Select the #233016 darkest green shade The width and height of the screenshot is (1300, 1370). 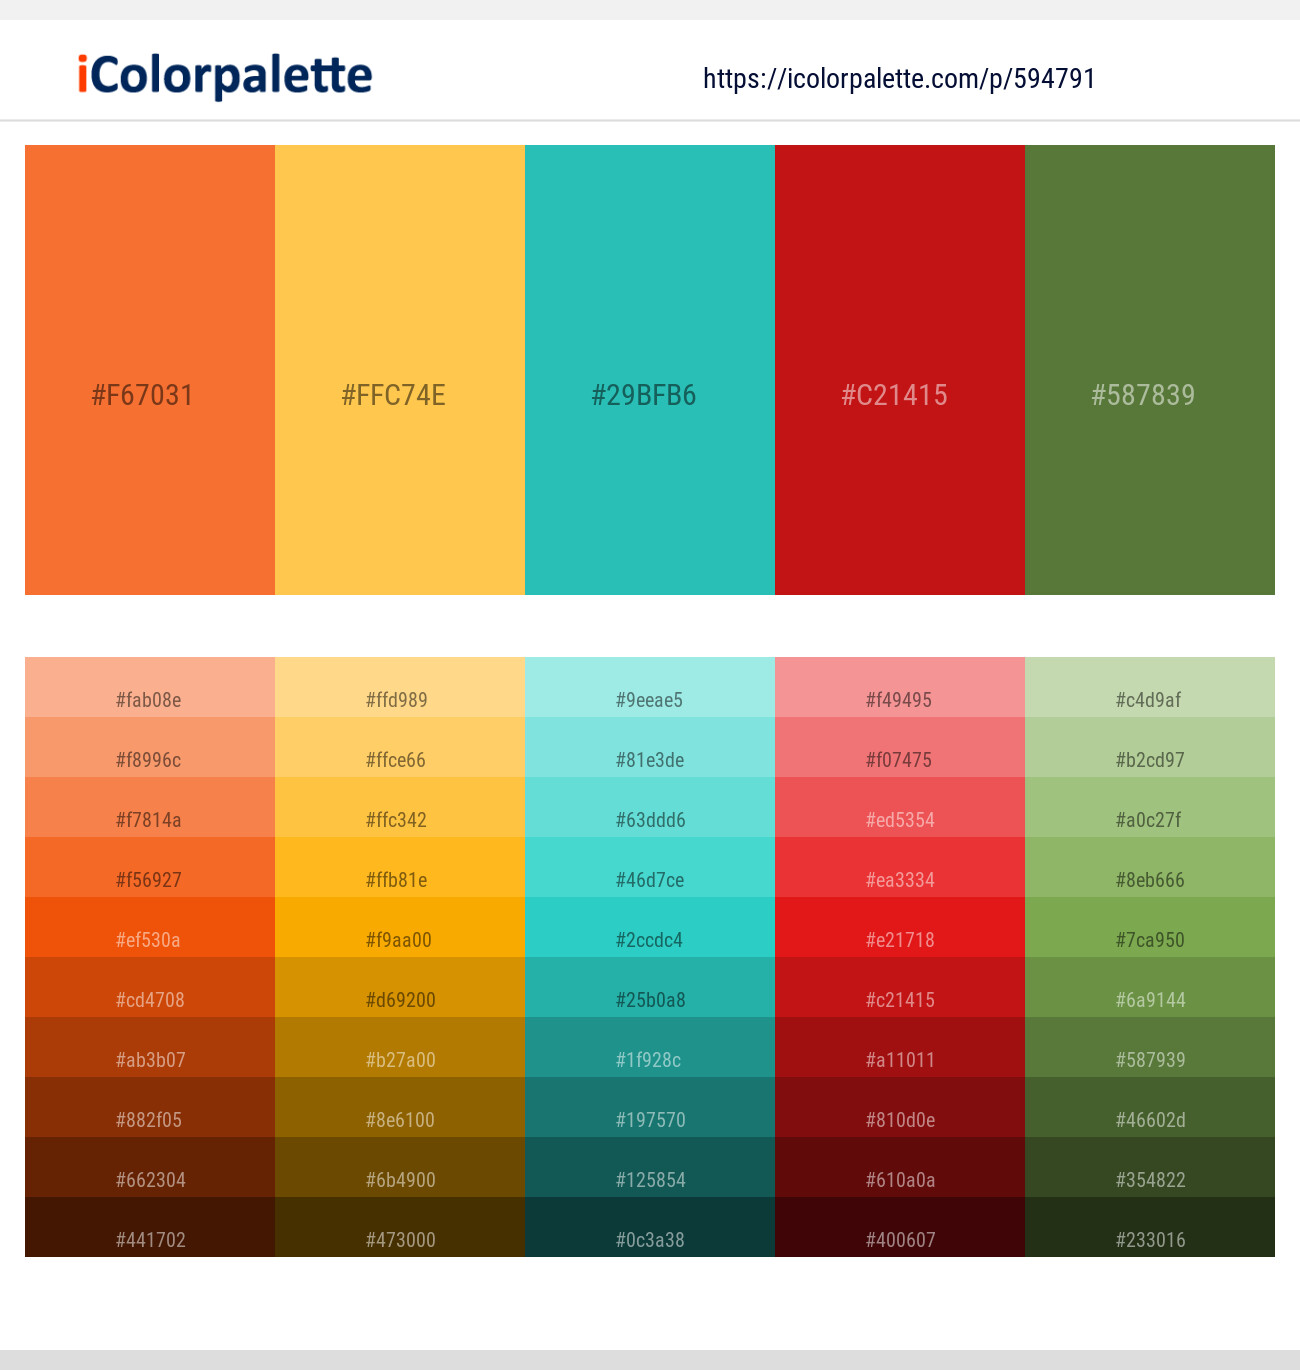[1150, 1228]
